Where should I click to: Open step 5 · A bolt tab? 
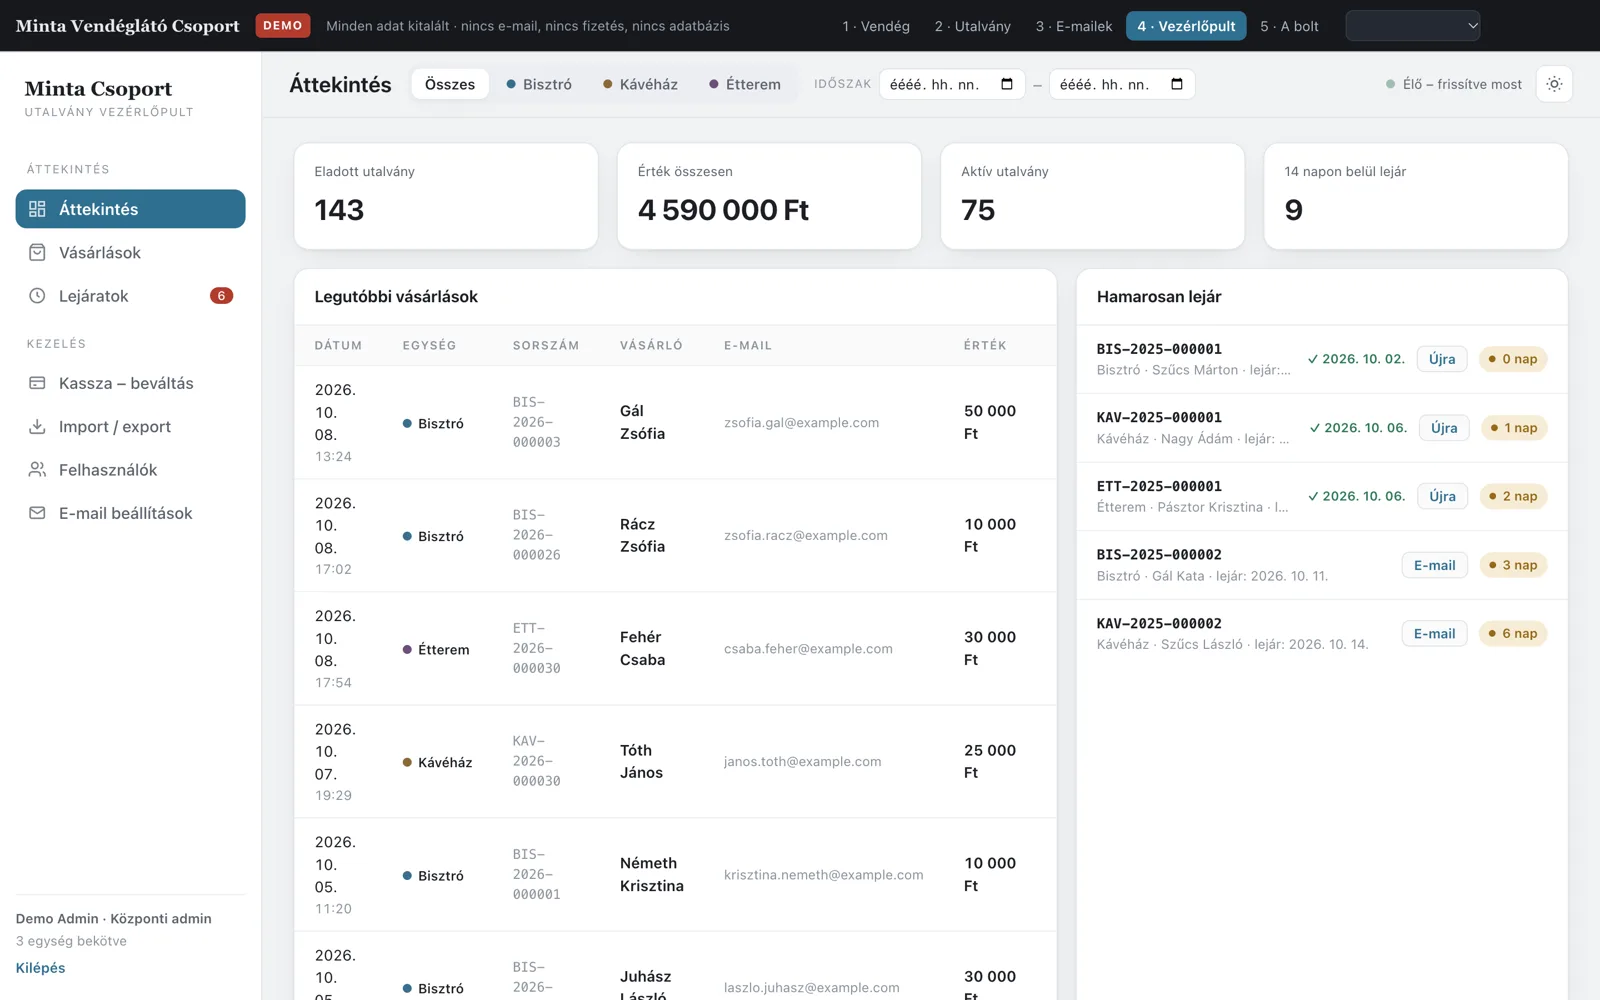coord(1289,26)
